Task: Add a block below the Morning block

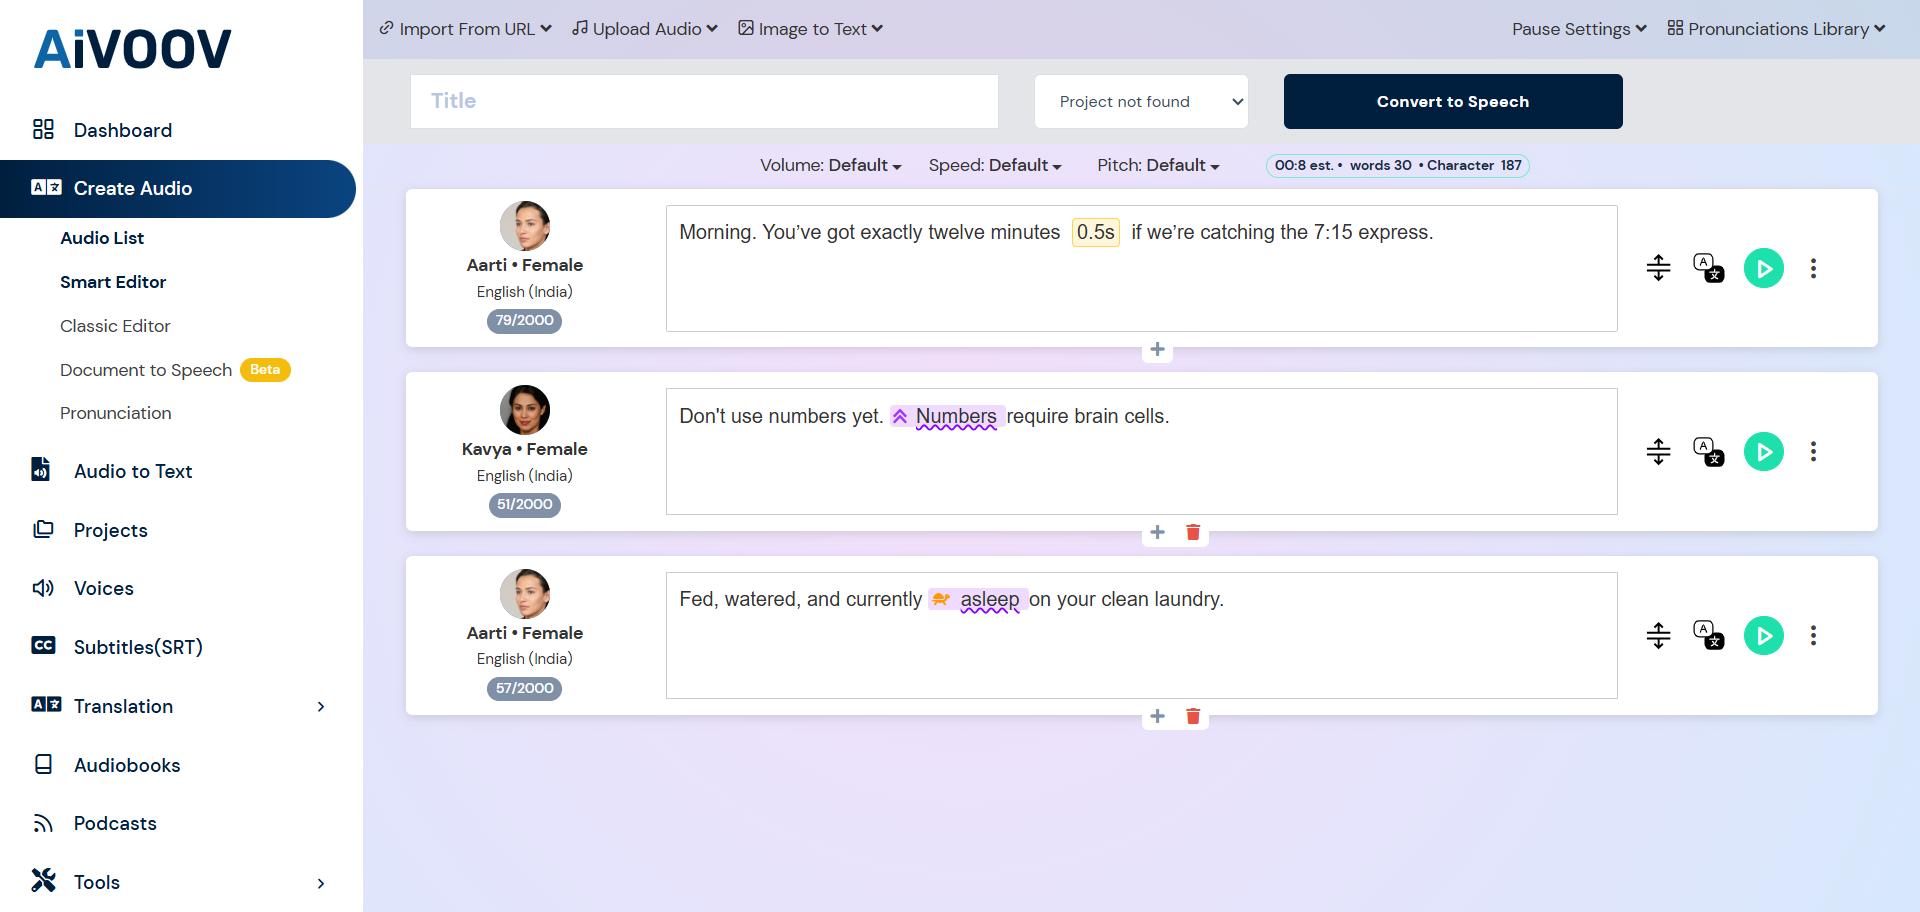Action: [x=1157, y=349]
